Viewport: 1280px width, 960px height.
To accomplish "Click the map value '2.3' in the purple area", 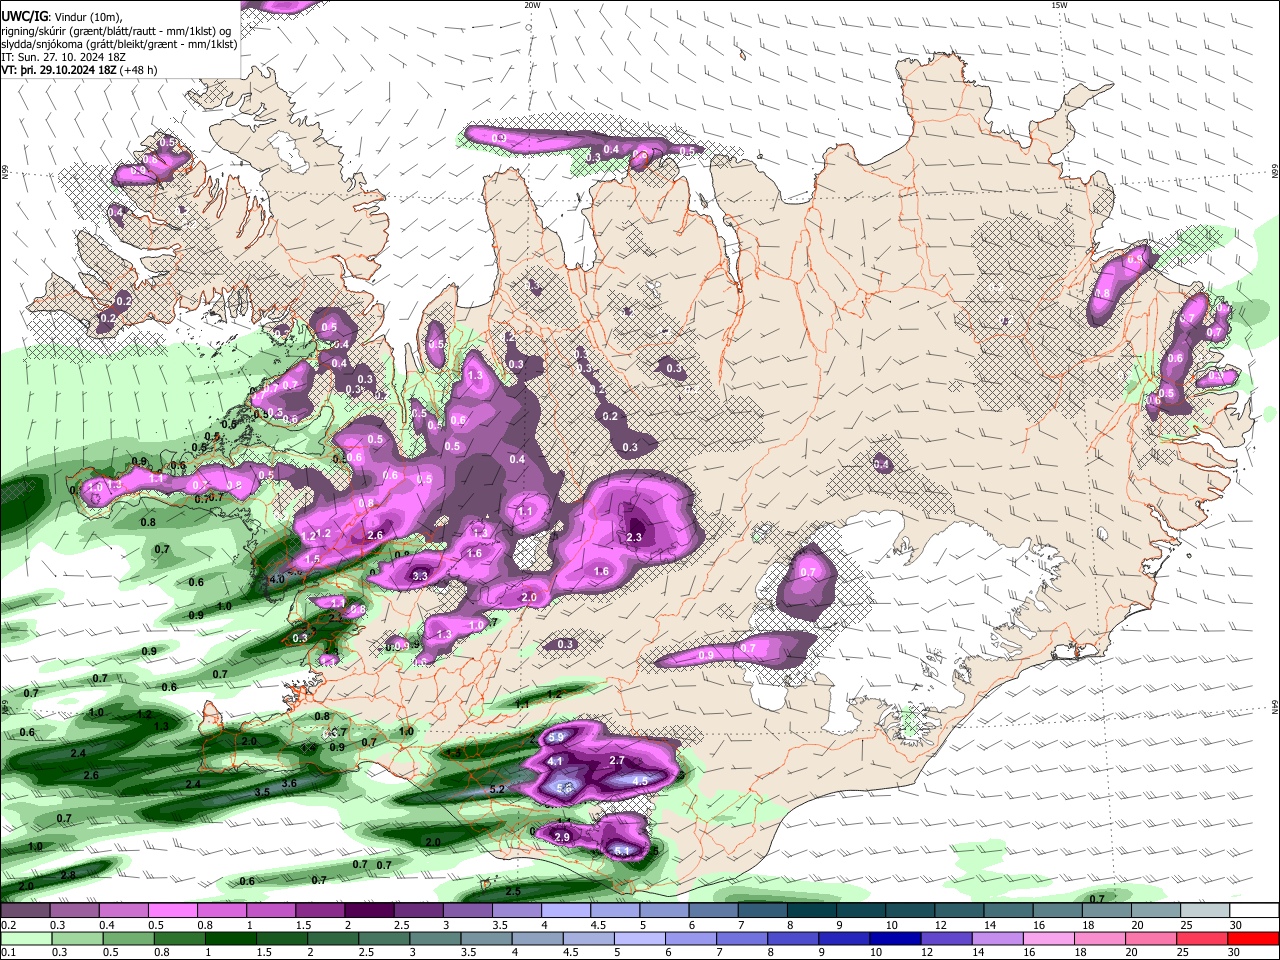I will 633,537.
